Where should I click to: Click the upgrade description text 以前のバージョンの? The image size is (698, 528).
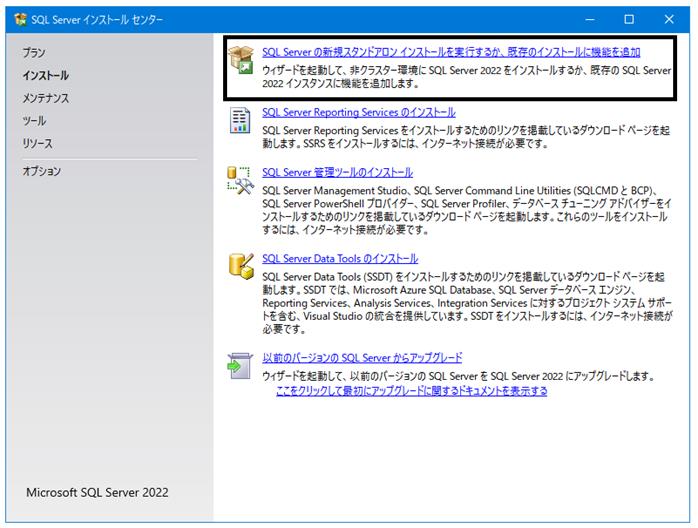[x=459, y=376]
